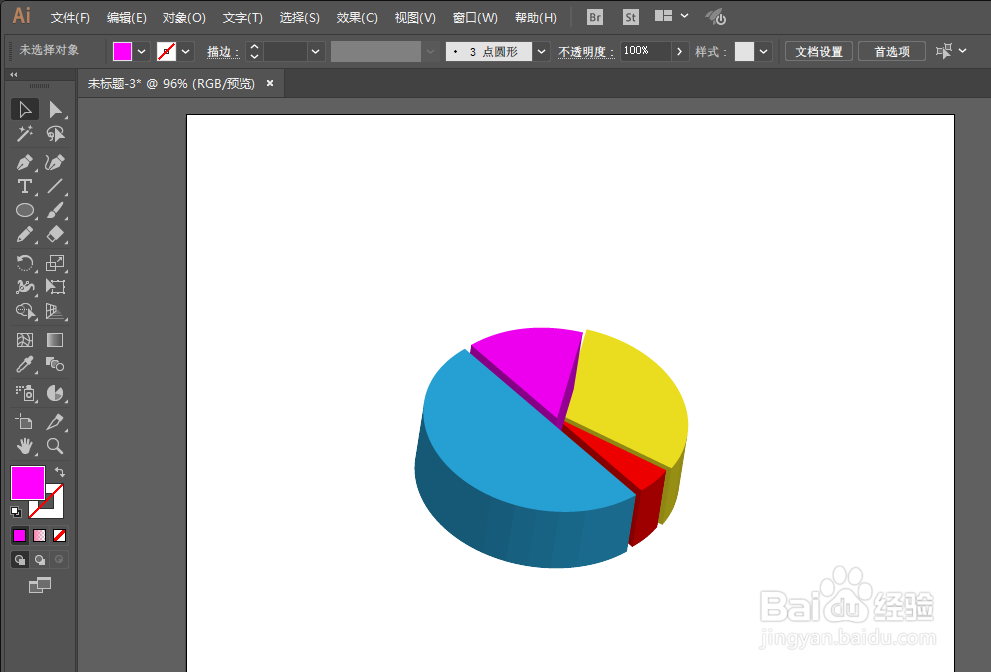Select the Type tool
This screenshot has width=991, height=672.
25,186
